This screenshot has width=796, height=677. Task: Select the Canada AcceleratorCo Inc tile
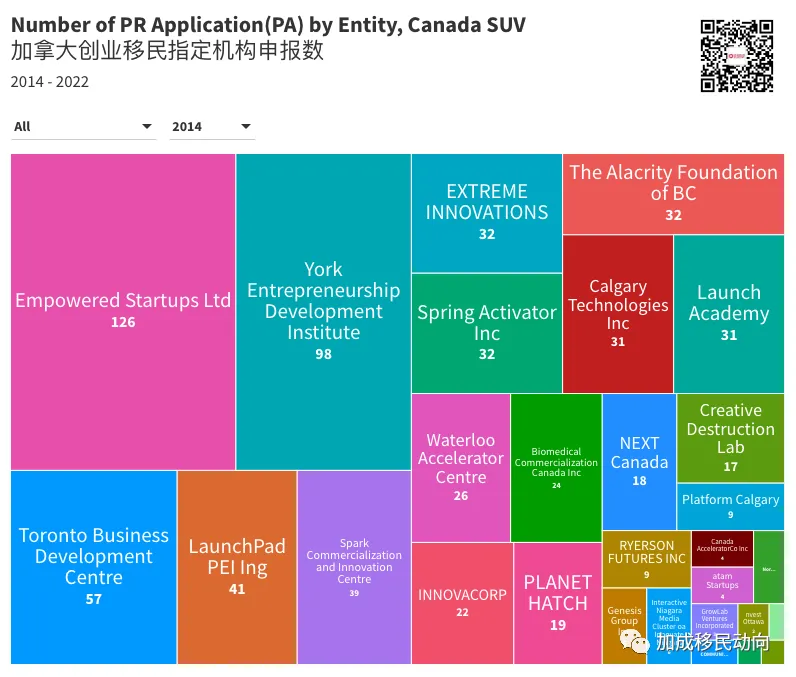[722, 549]
